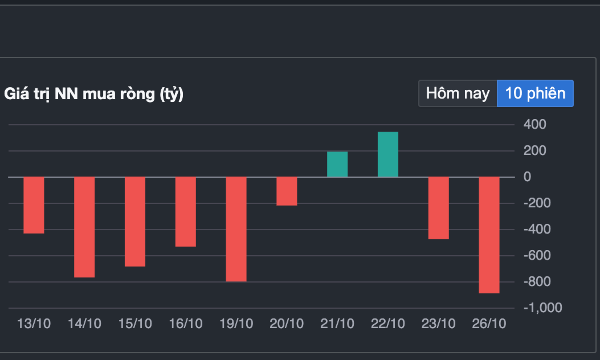The width and height of the screenshot is (600, 360).
Task: Click the red bar for 13/10
Action: (34, 205)
